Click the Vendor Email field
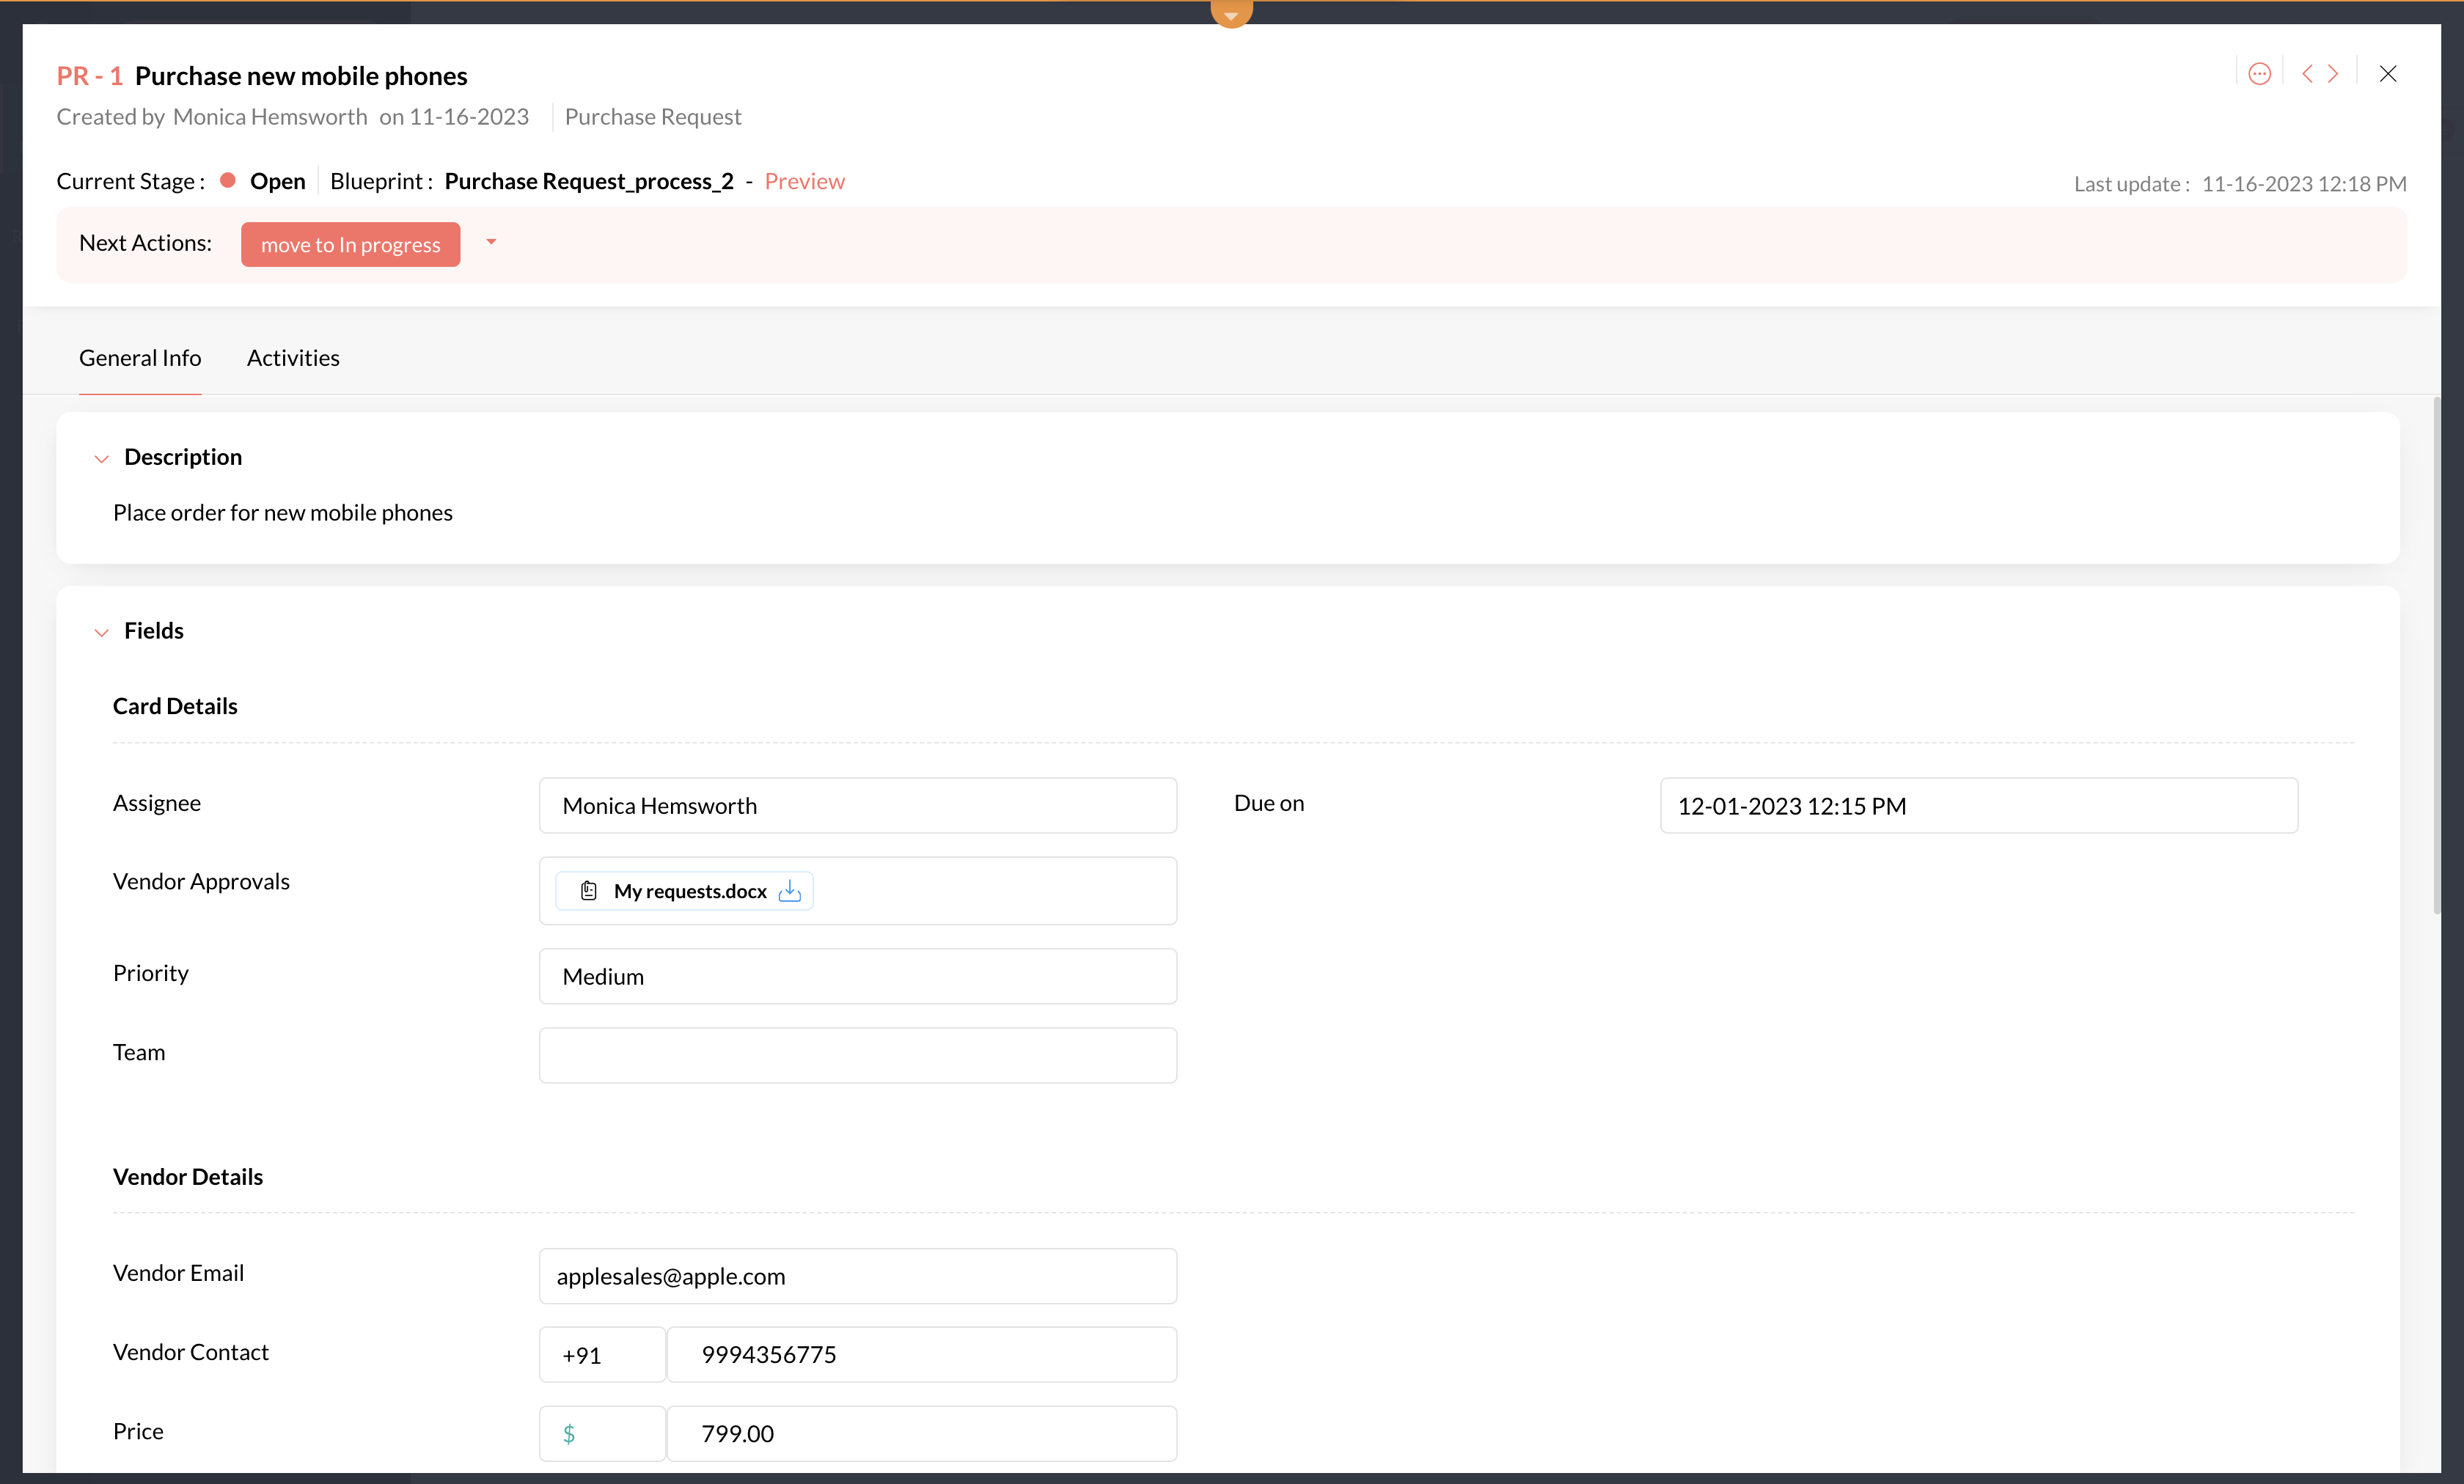 (857, 1276)
